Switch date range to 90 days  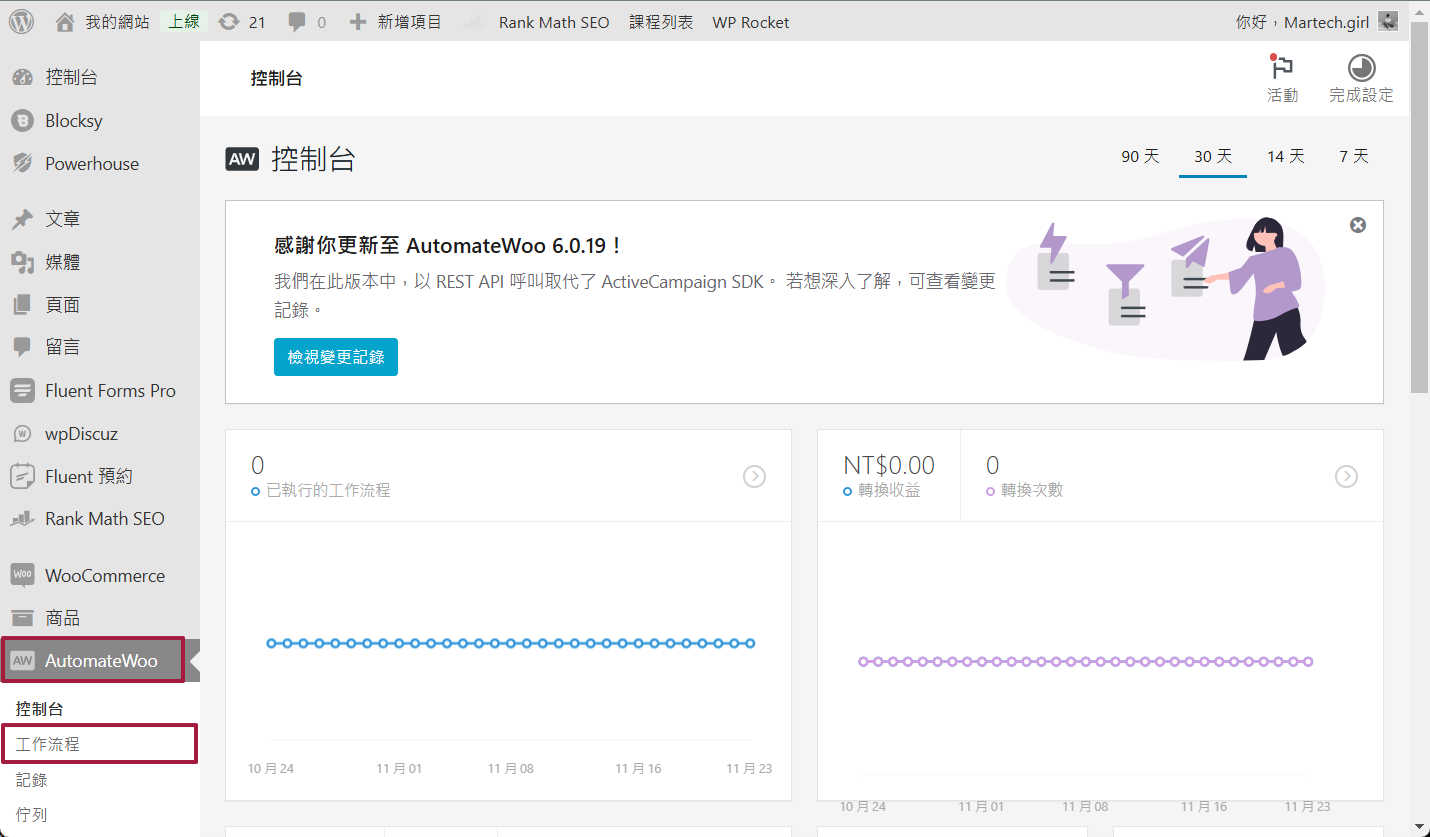1140,157
